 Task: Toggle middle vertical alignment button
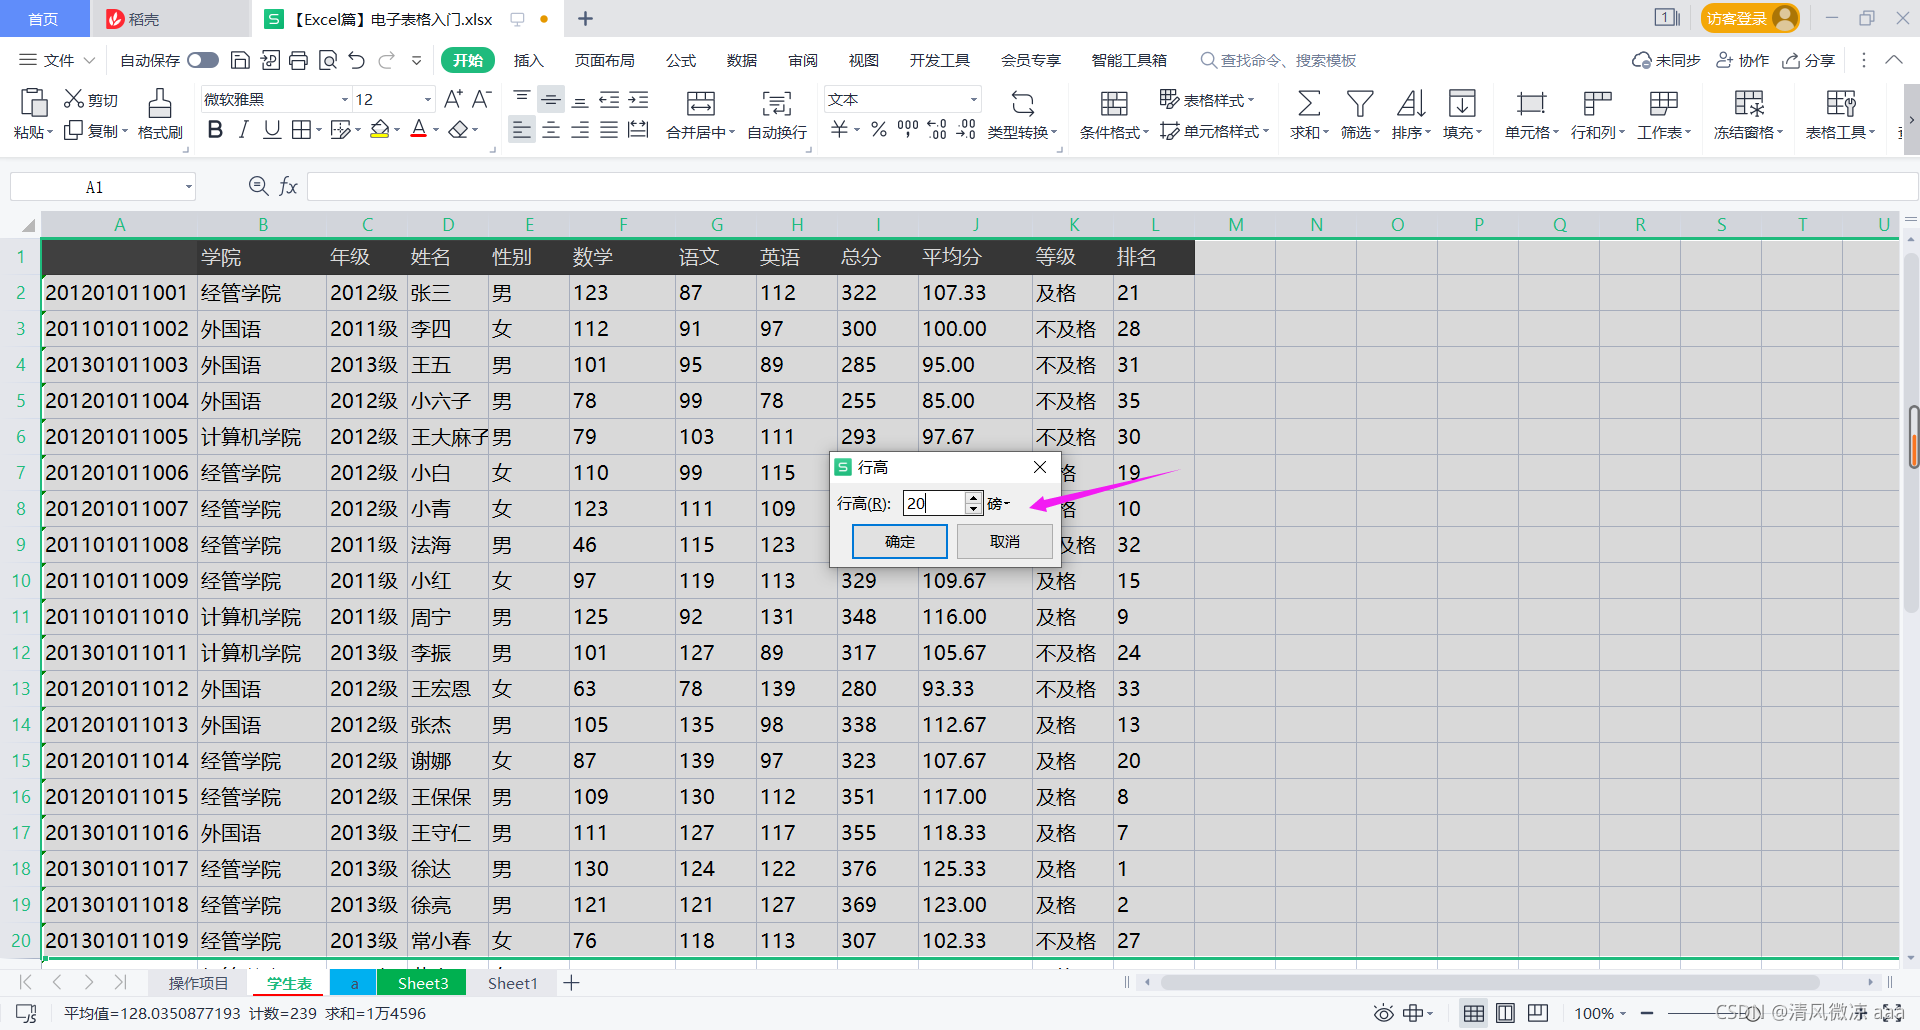click(551, 99)
